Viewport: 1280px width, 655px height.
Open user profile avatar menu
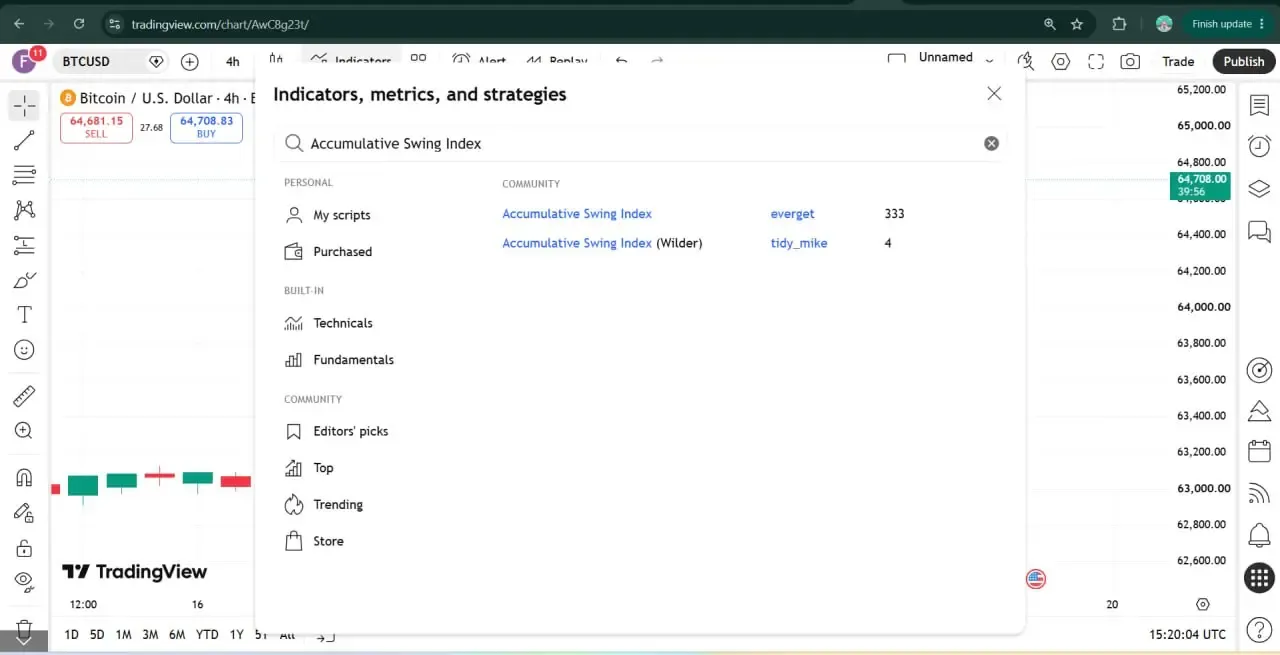[24, 62]
